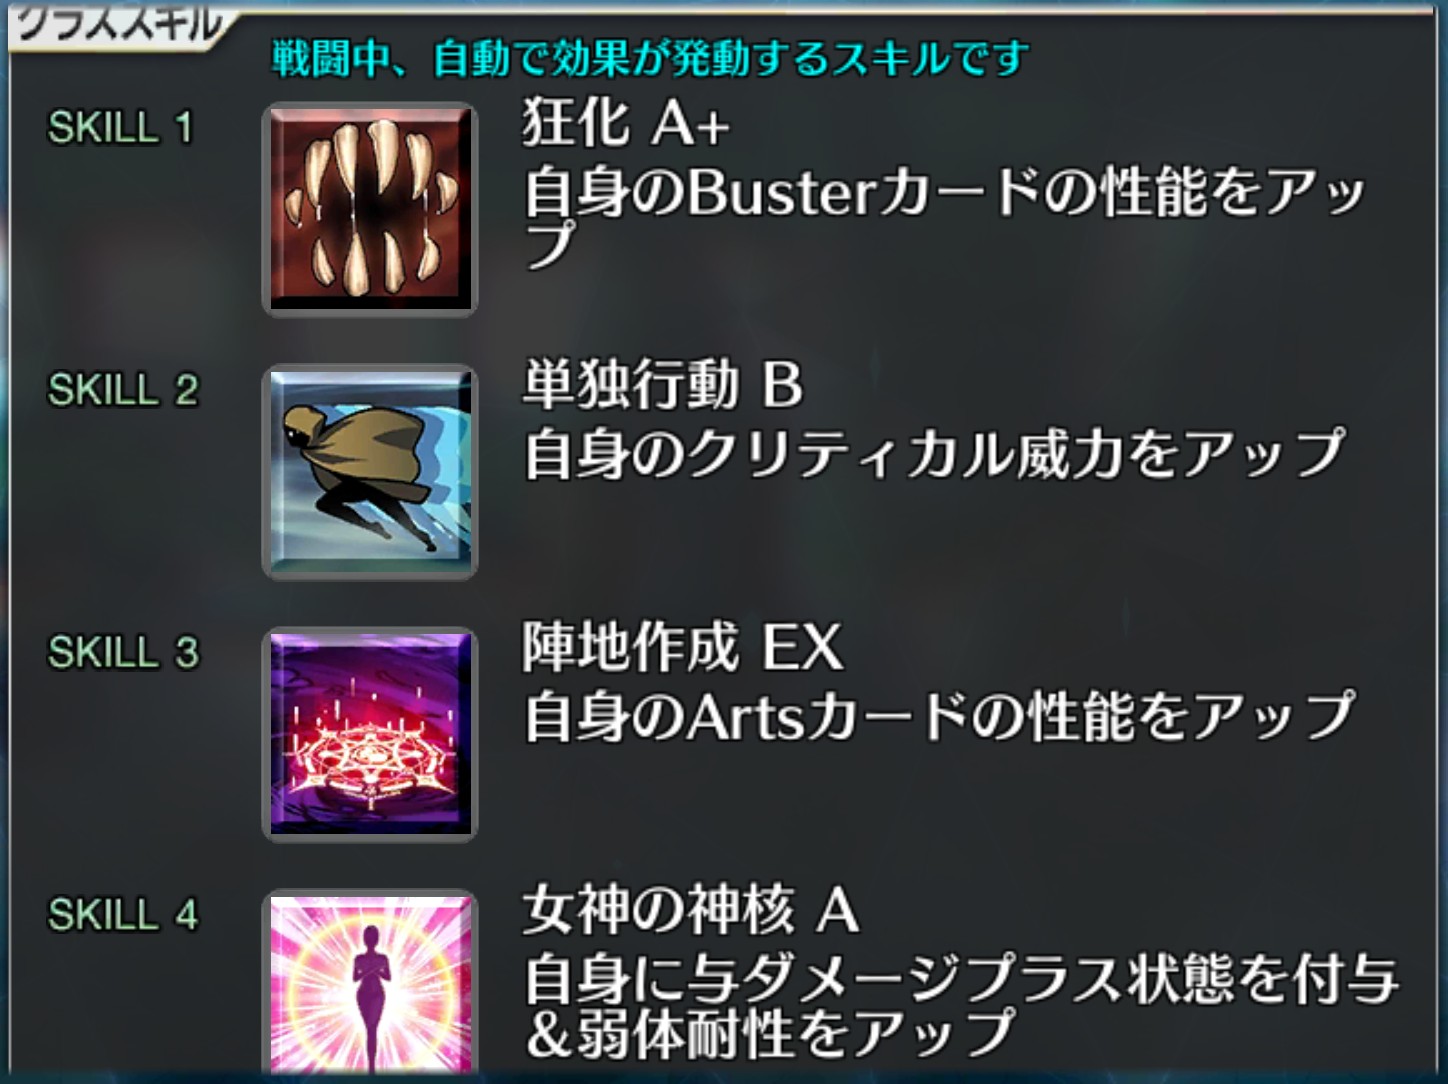This screenshot has height=1084, width=1448.
Task: Click the critical power up description
Action: click(x=934, y=454)
